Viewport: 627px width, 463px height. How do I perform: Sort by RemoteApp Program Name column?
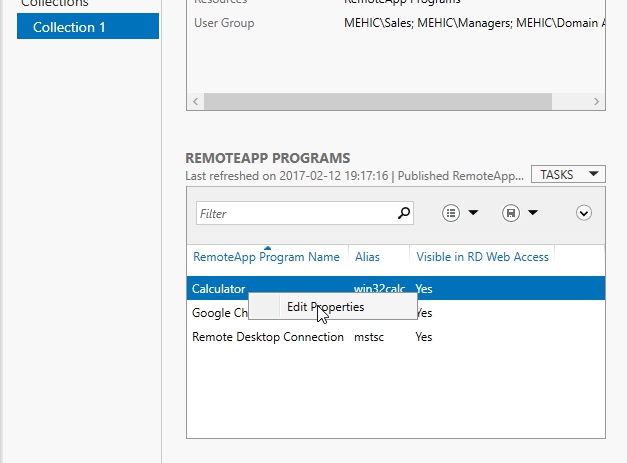click(x=266, y=257)
